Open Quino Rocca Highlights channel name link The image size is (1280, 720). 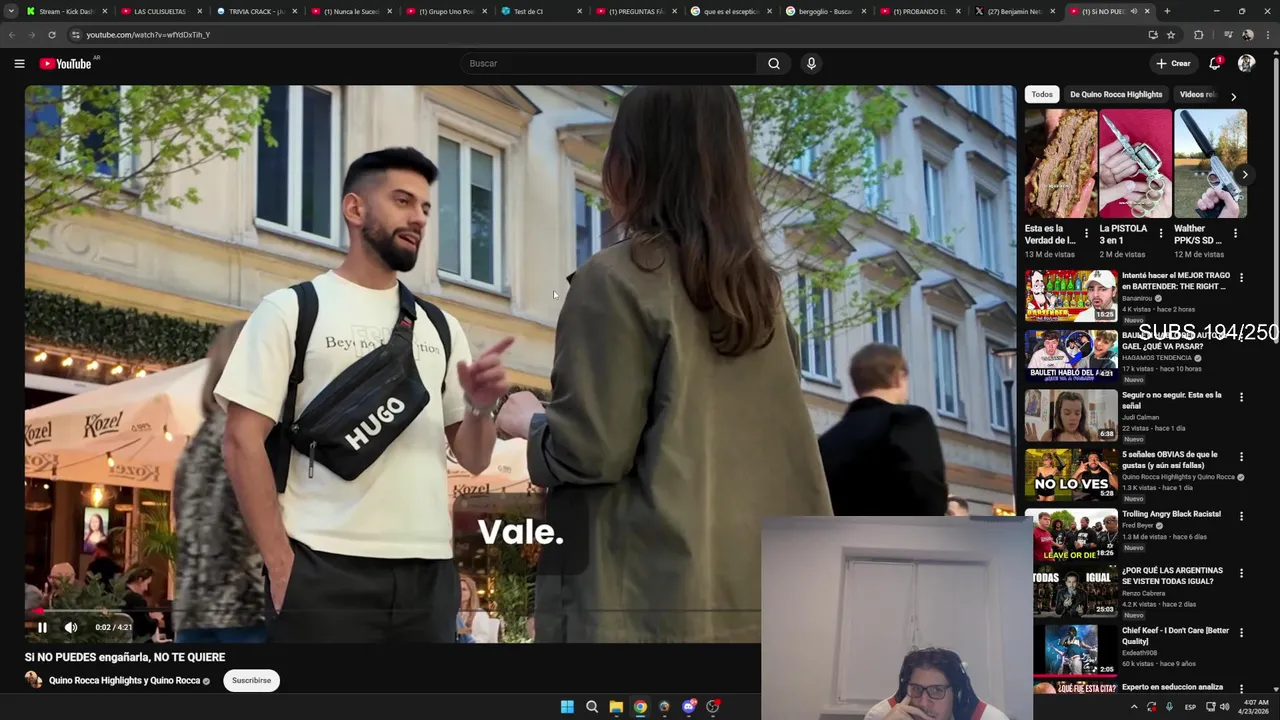[124, 680]
